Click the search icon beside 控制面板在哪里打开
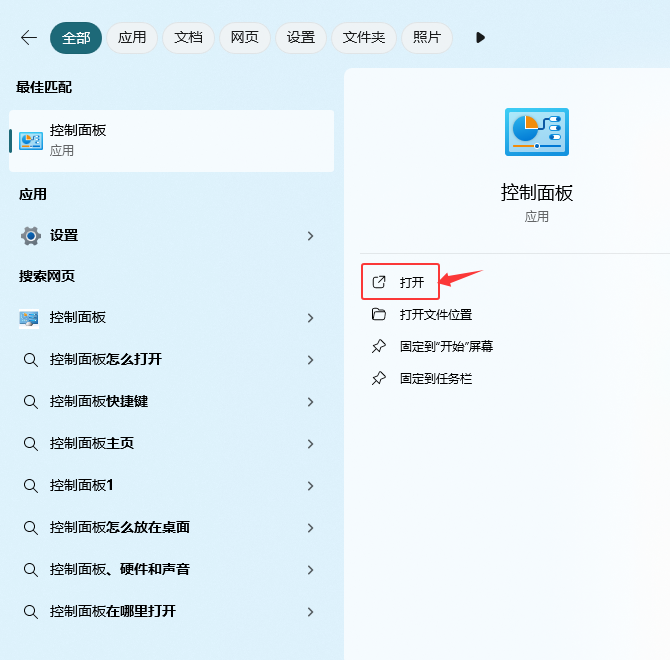670x660 pixels. (30, 612)
